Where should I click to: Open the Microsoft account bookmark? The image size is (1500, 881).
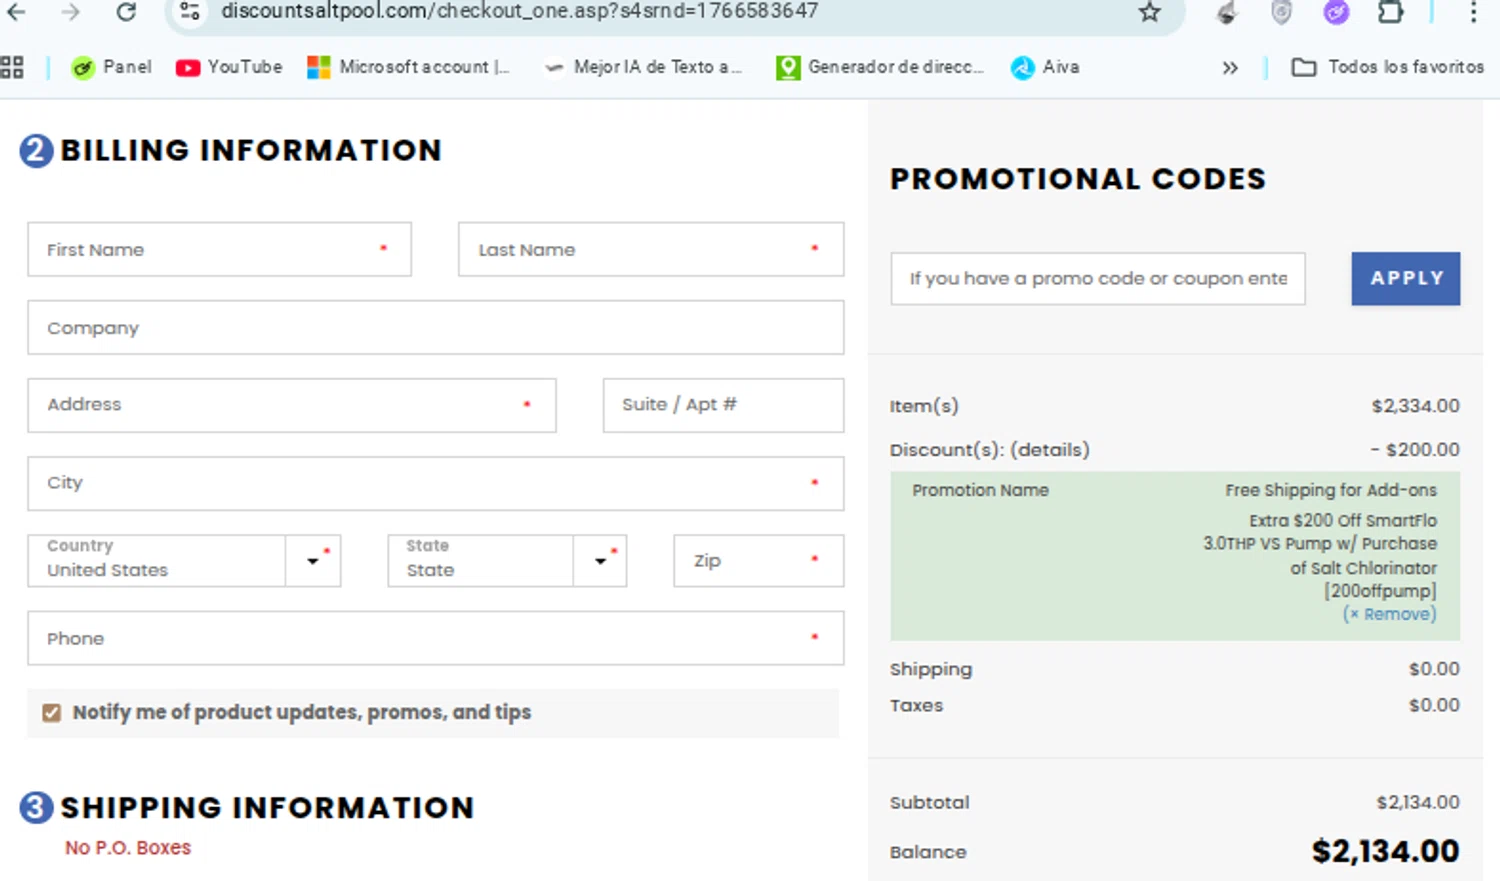[x=408, y=67]
